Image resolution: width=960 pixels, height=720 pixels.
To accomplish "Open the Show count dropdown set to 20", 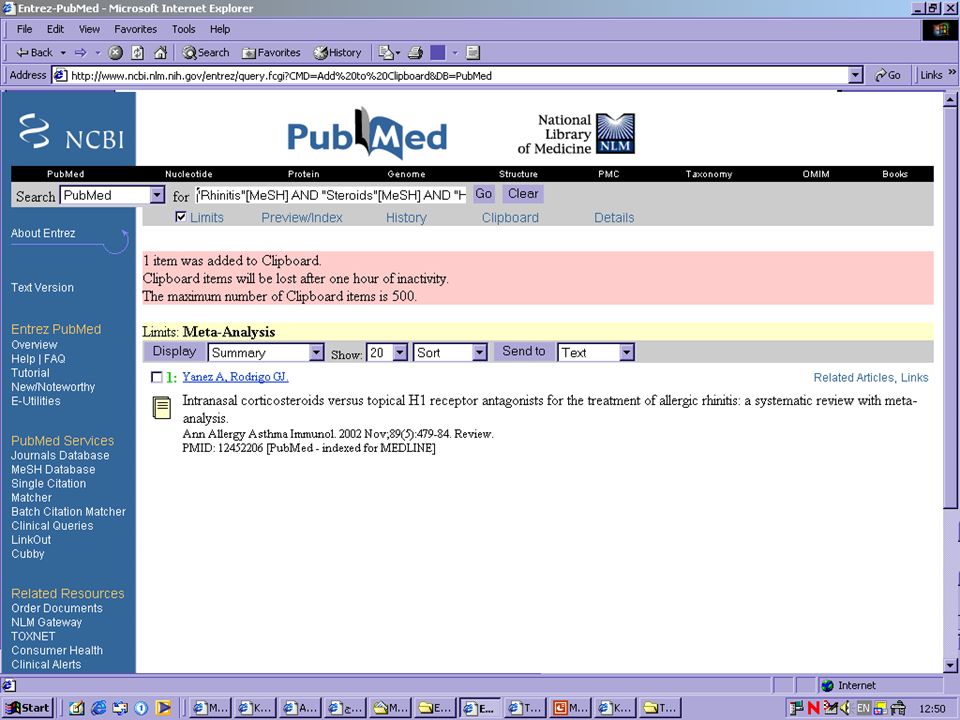I will (400, 353).
